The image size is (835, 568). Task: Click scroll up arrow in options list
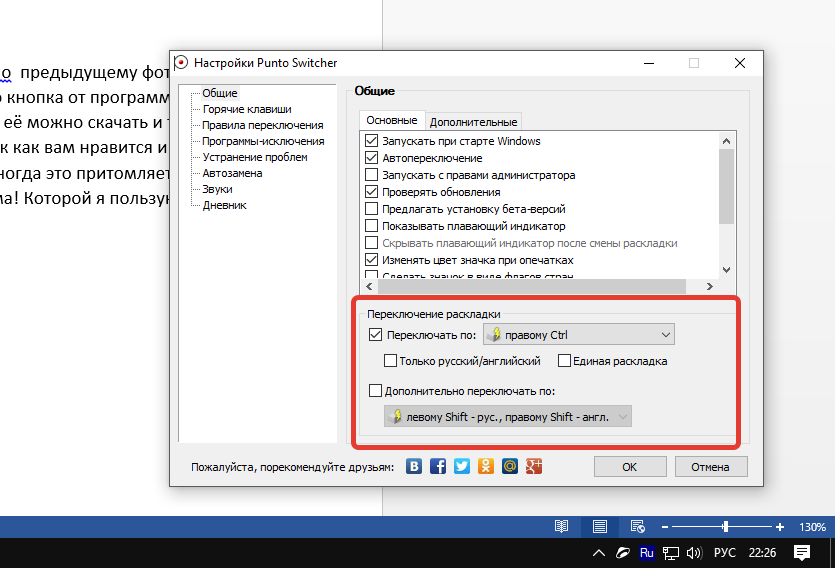point(726,141)
